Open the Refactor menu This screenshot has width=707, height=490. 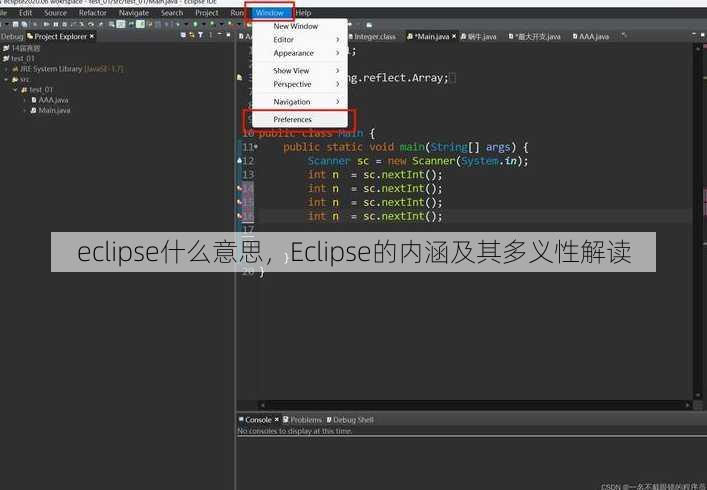click(92, 13)
